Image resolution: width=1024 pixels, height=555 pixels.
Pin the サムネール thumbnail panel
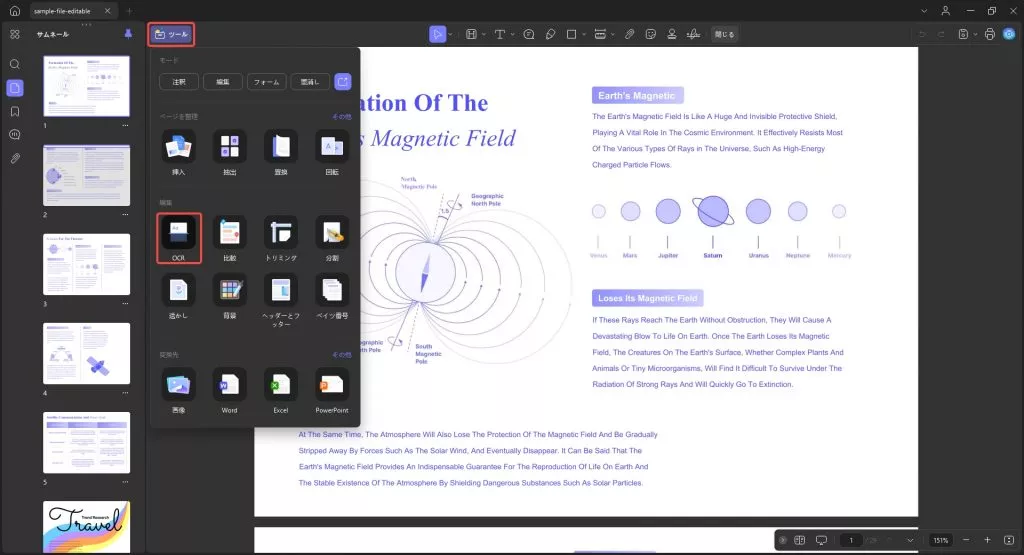click(129, 34)
